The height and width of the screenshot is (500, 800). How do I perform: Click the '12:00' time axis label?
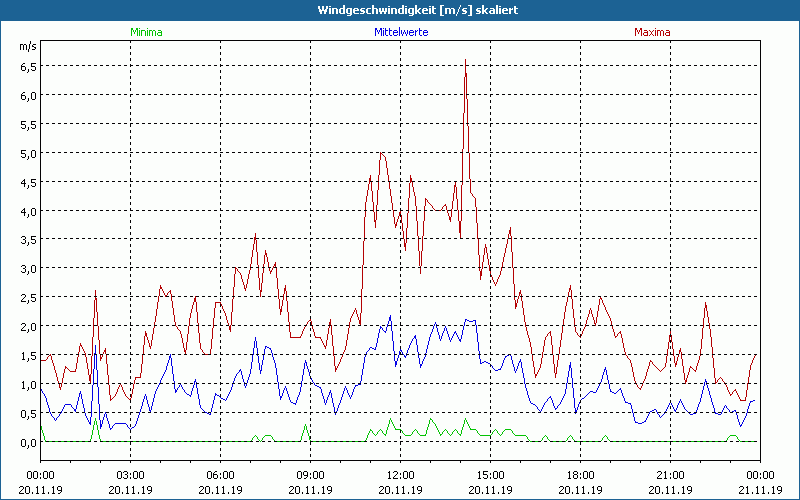point(401,476)
